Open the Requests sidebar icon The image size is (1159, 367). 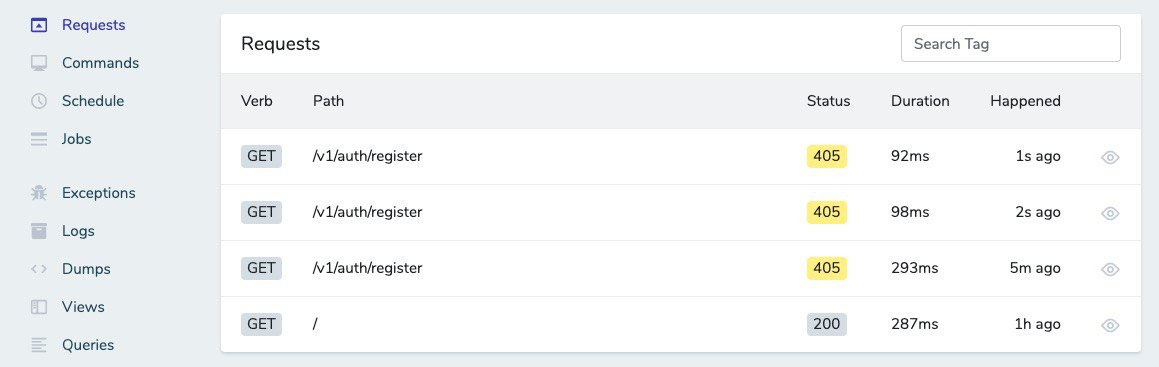click(39, 25)
